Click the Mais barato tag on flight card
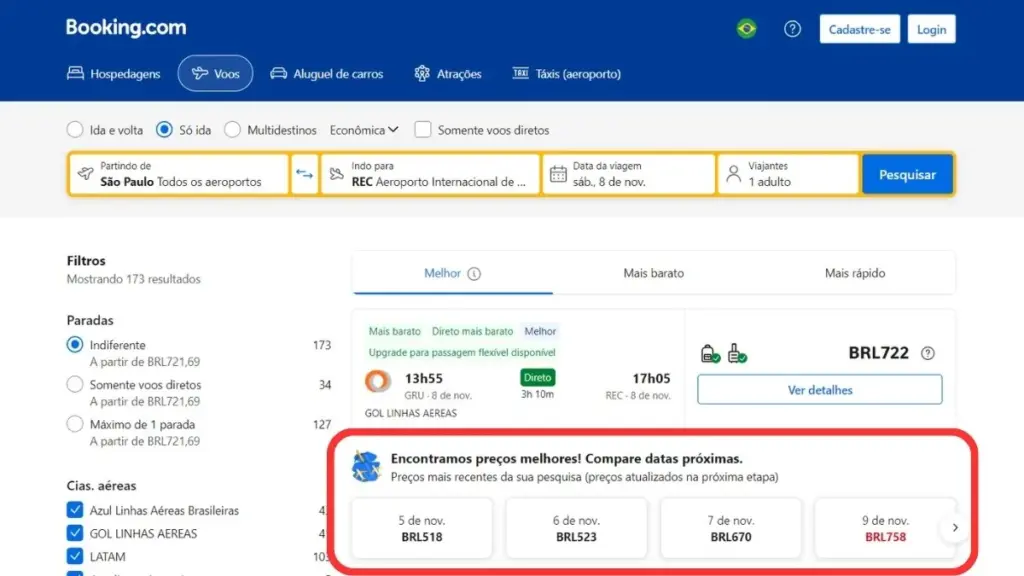 [394, 331]
